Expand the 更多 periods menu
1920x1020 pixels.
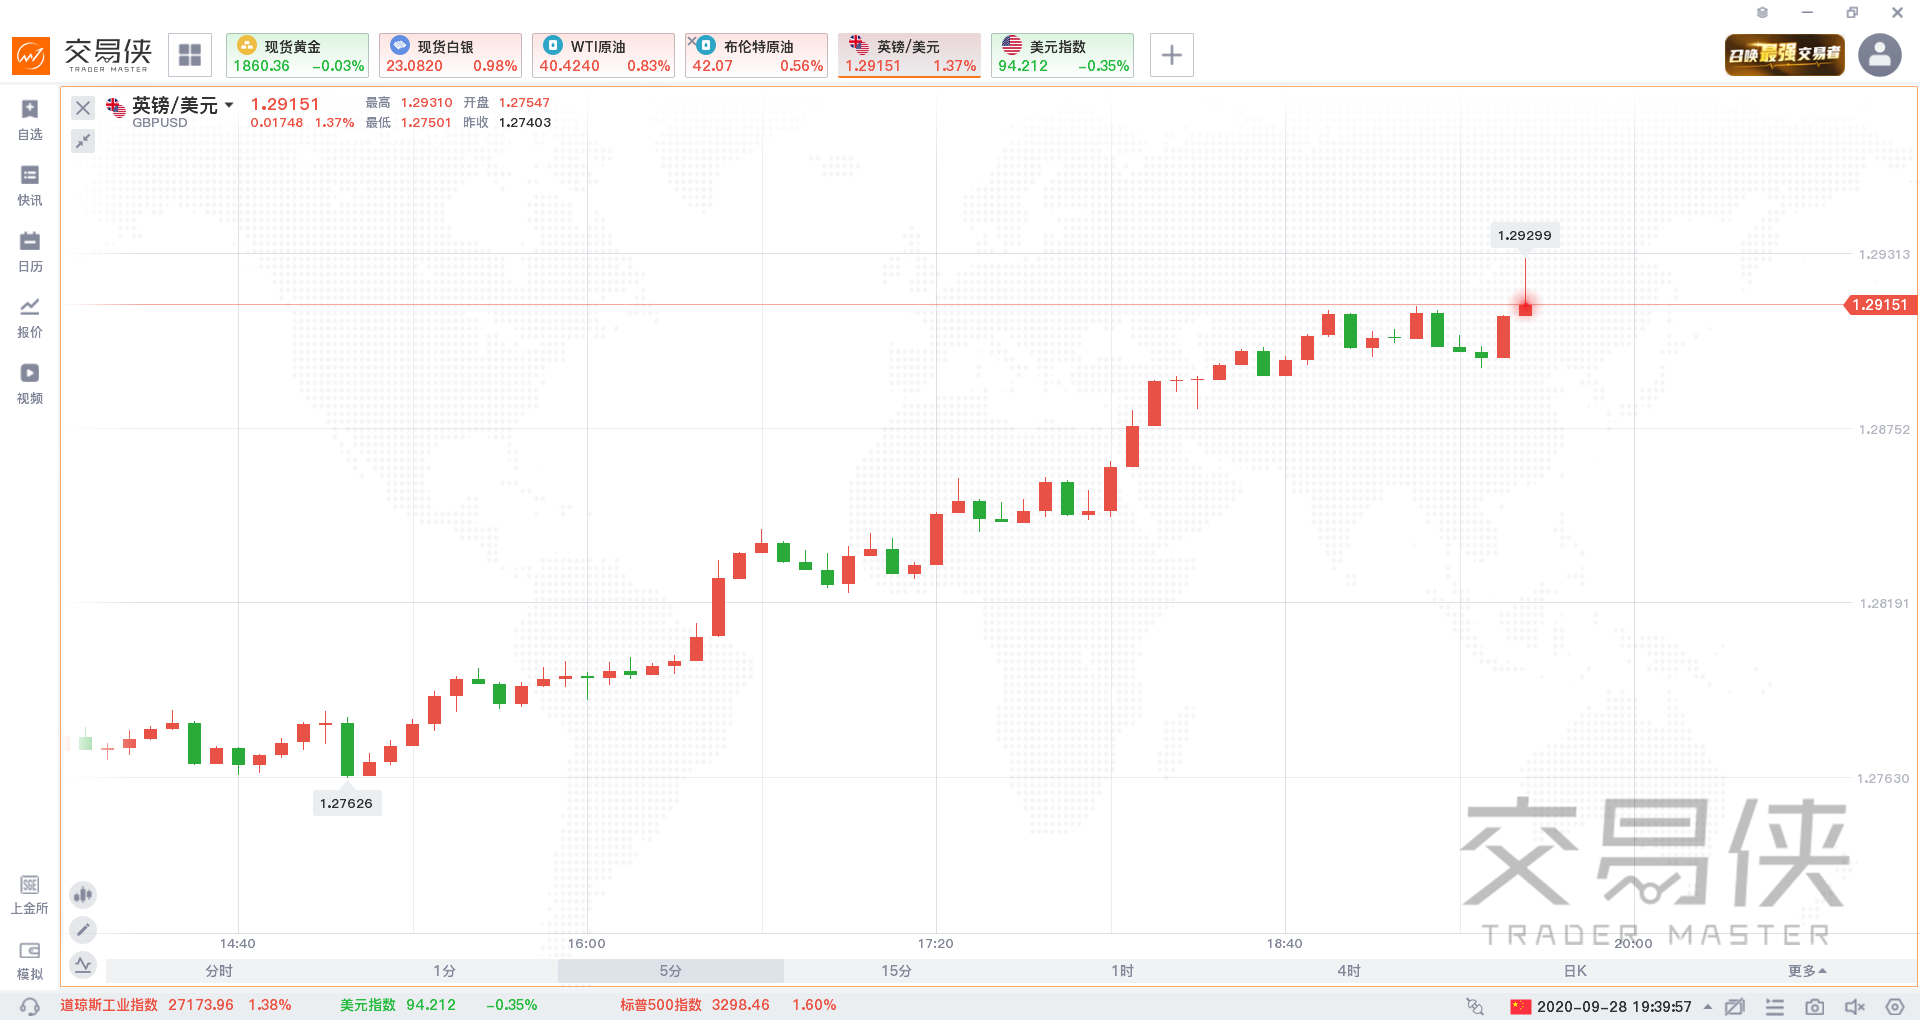click(x=1807, y=971)
